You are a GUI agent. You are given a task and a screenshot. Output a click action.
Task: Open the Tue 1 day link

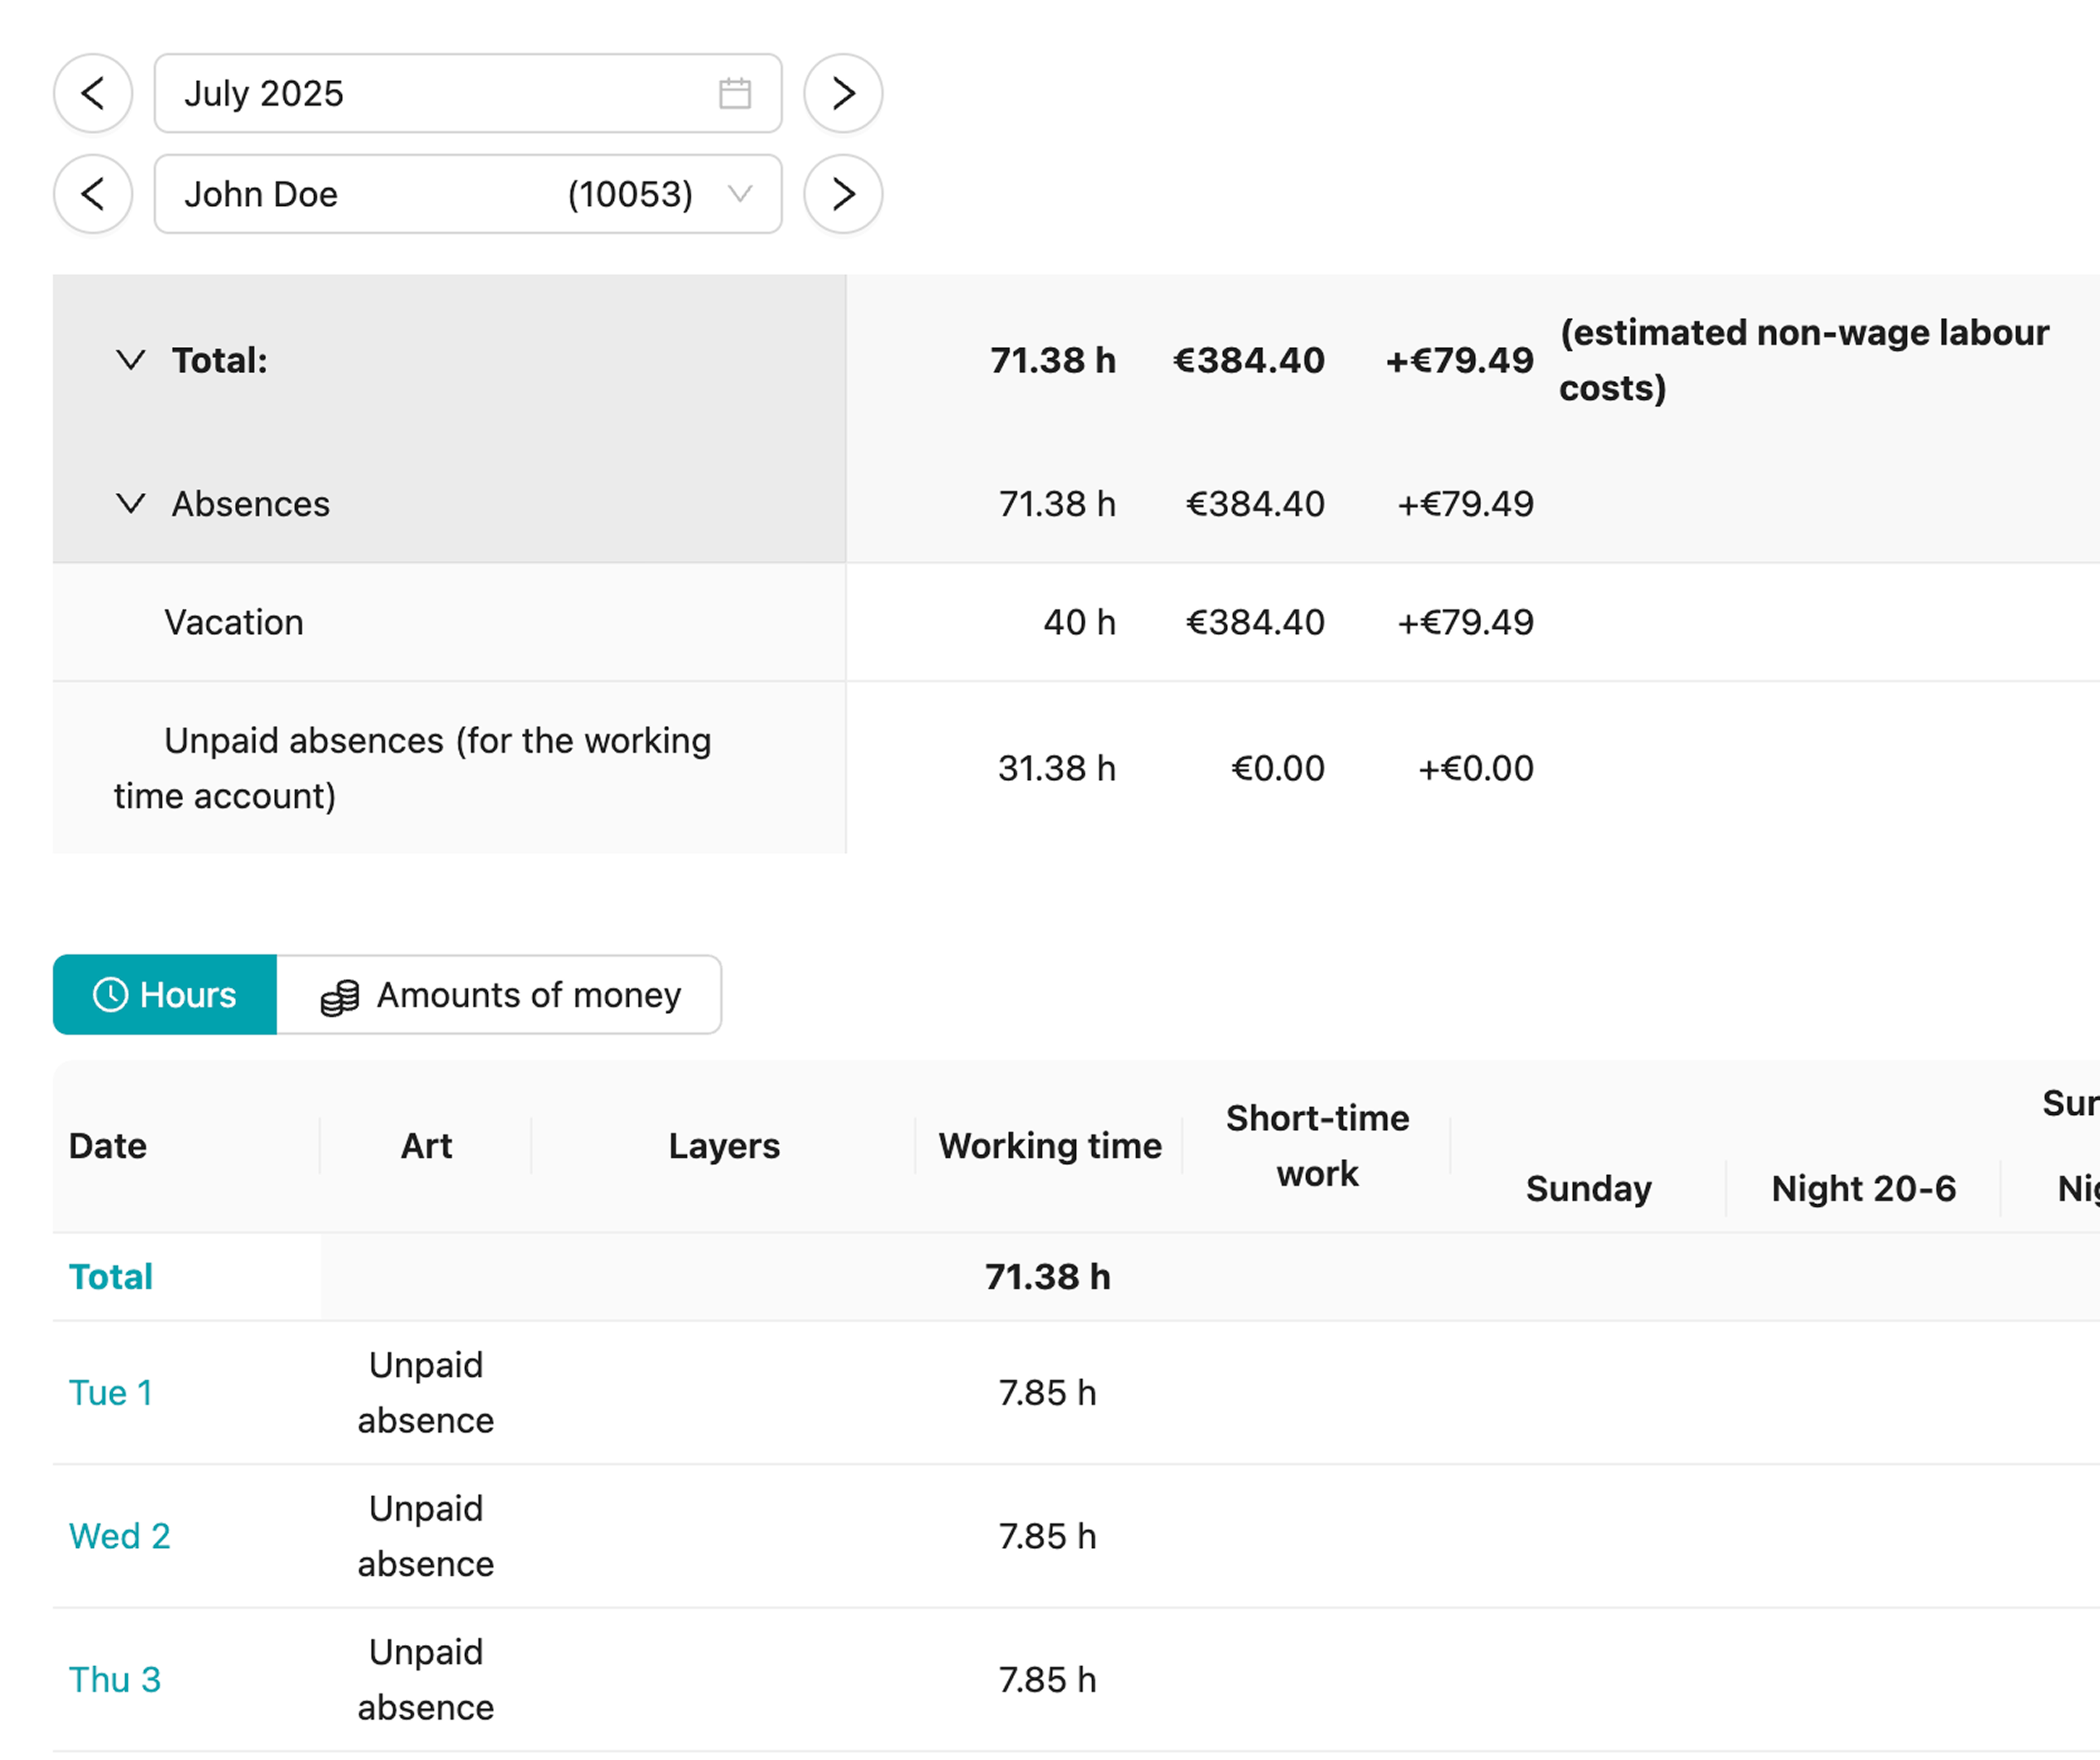point(110,1393)
